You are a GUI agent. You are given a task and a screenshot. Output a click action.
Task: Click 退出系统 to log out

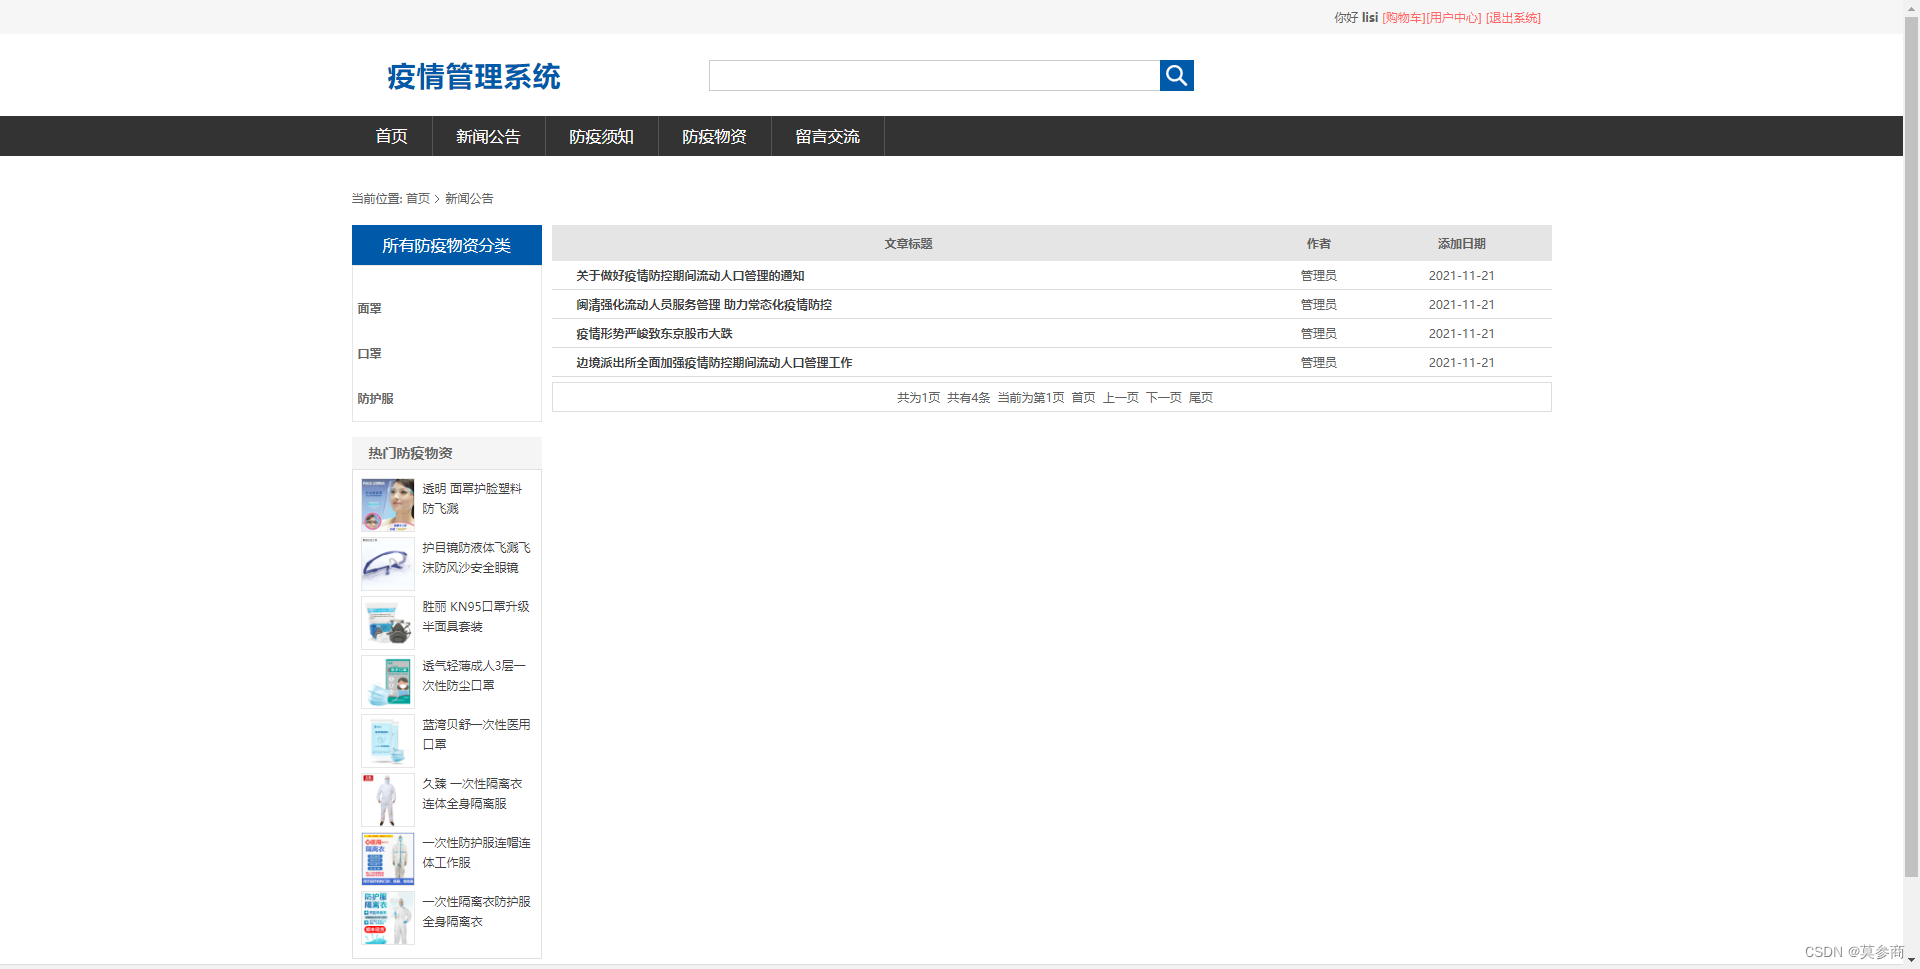pyautogui.click(x=1512, y=17)
